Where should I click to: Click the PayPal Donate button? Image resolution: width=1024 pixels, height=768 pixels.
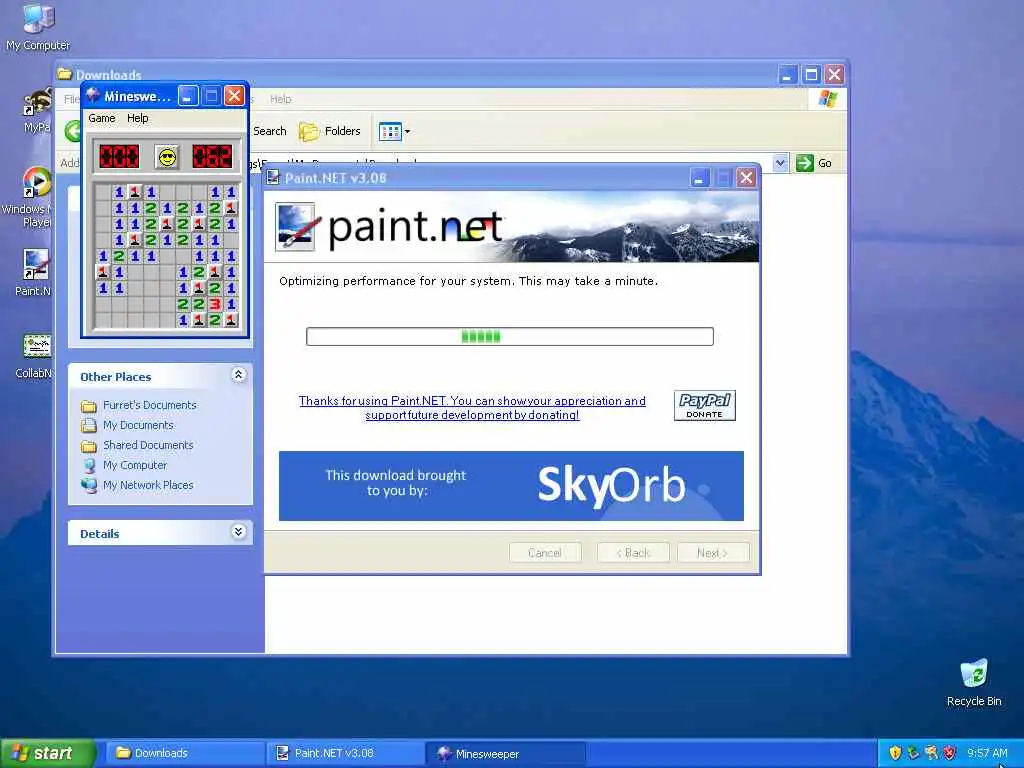705,406
